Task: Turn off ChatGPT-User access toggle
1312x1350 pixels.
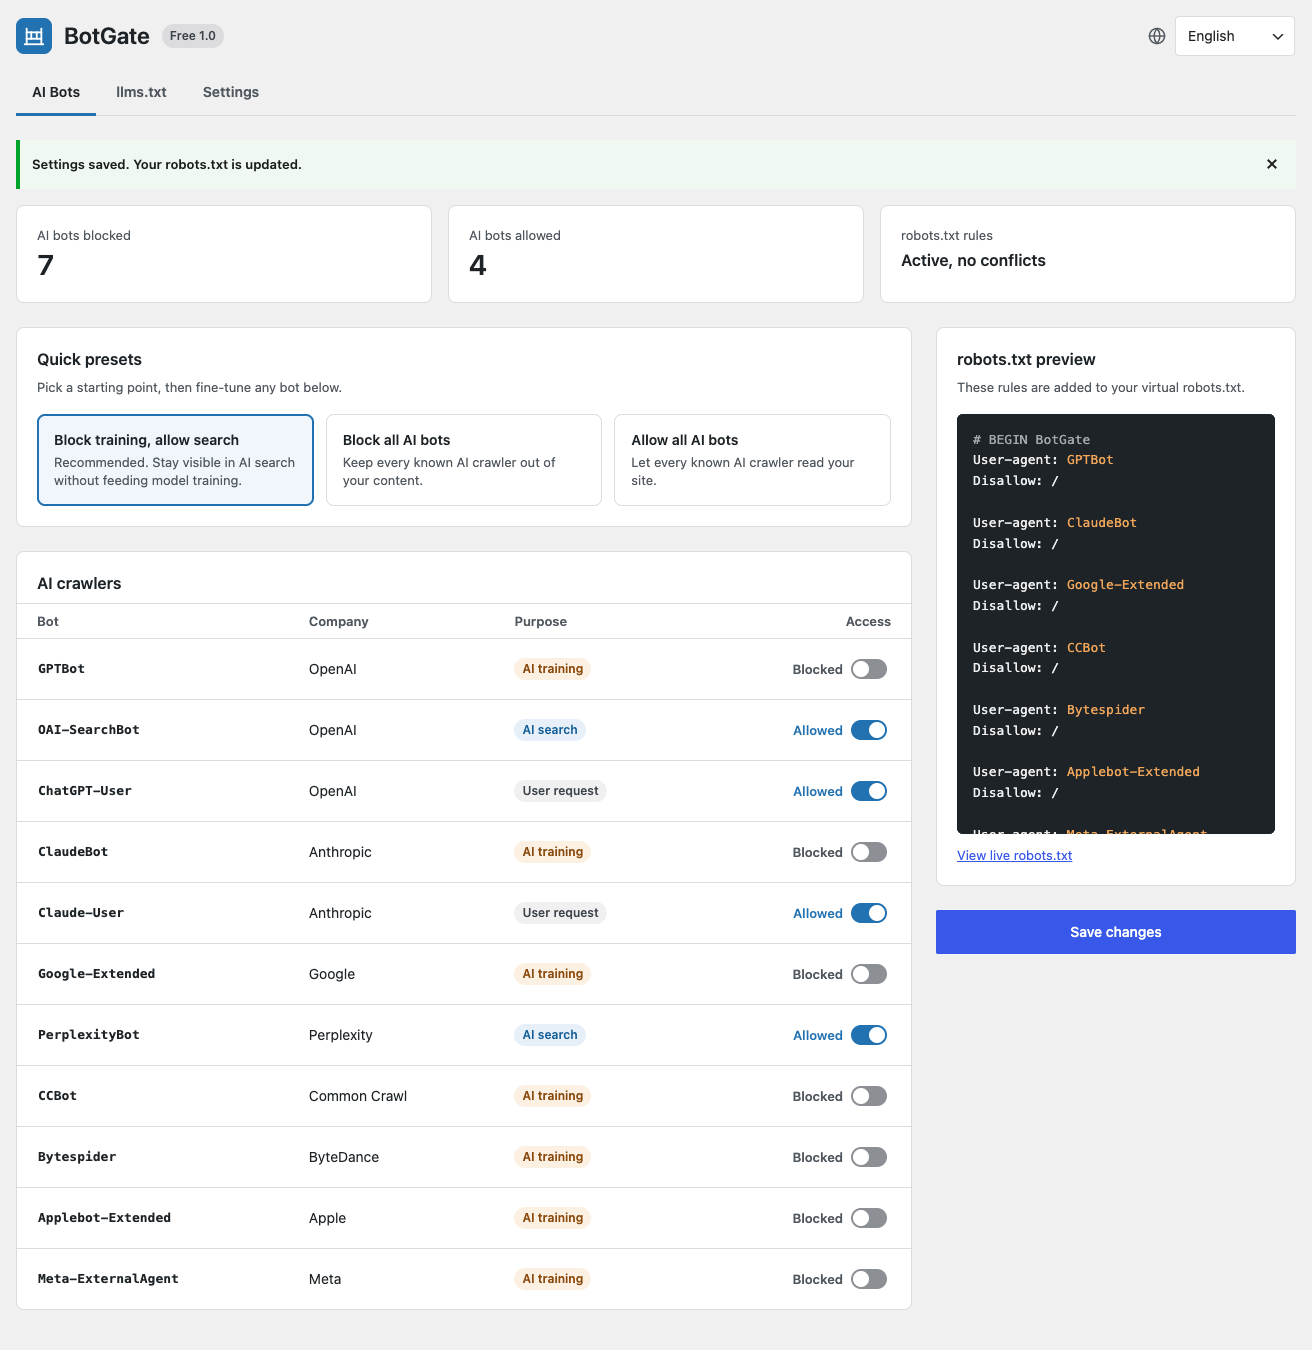Action: (869, 791)
